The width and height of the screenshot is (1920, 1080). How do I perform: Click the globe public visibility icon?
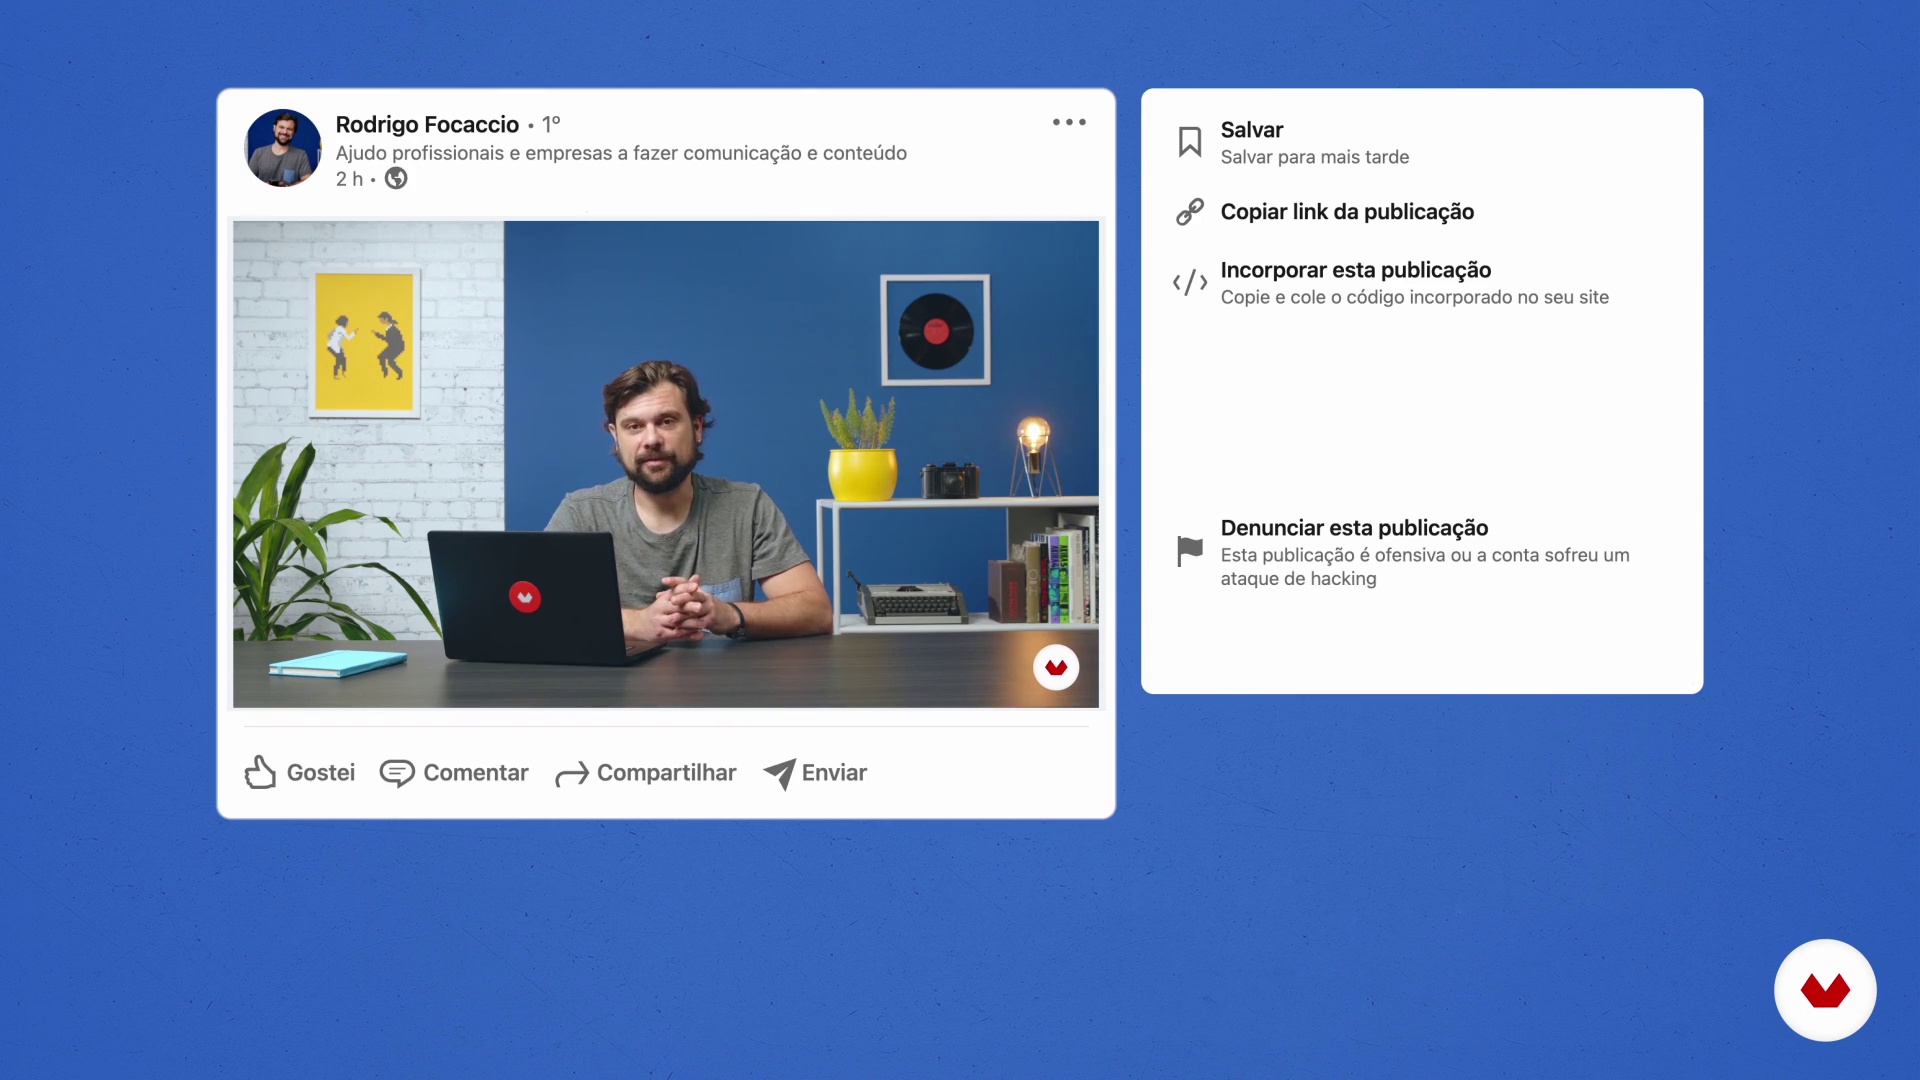point(396,178)
